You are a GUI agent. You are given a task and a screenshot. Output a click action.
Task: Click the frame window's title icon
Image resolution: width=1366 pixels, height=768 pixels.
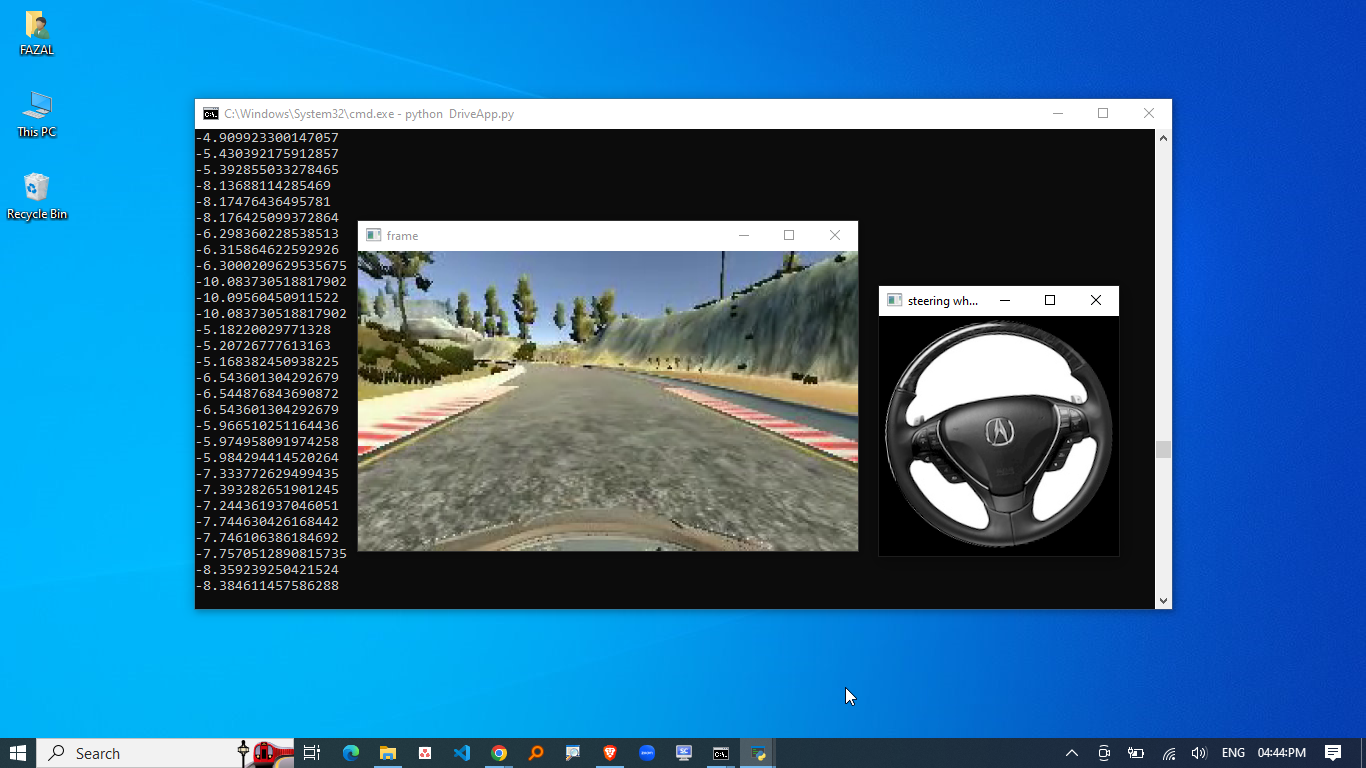(373, 236)
